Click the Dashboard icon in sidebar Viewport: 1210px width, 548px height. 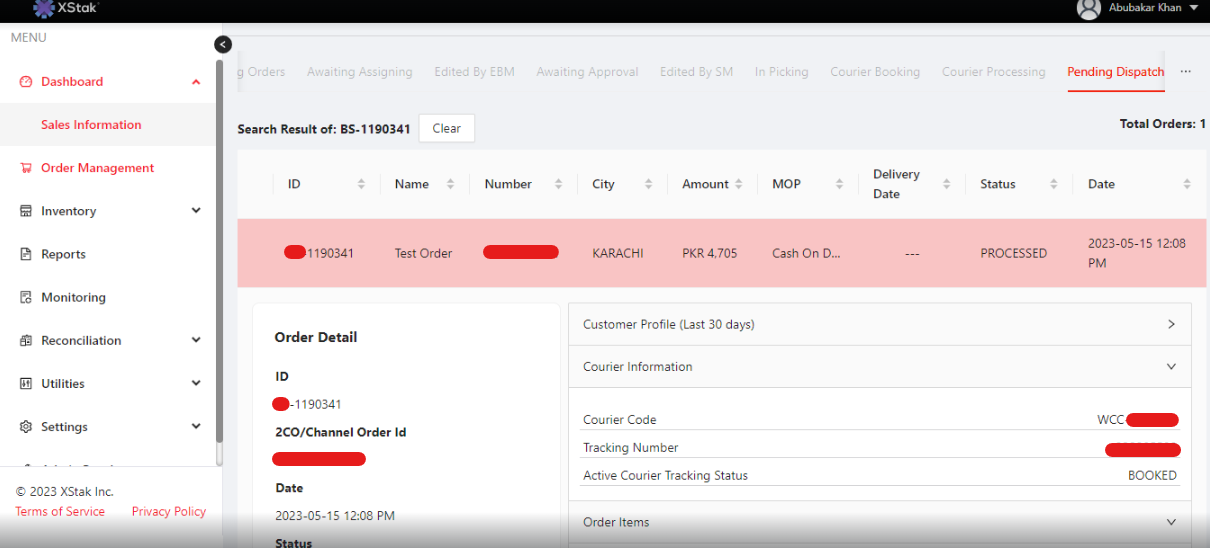click(26, 82)
